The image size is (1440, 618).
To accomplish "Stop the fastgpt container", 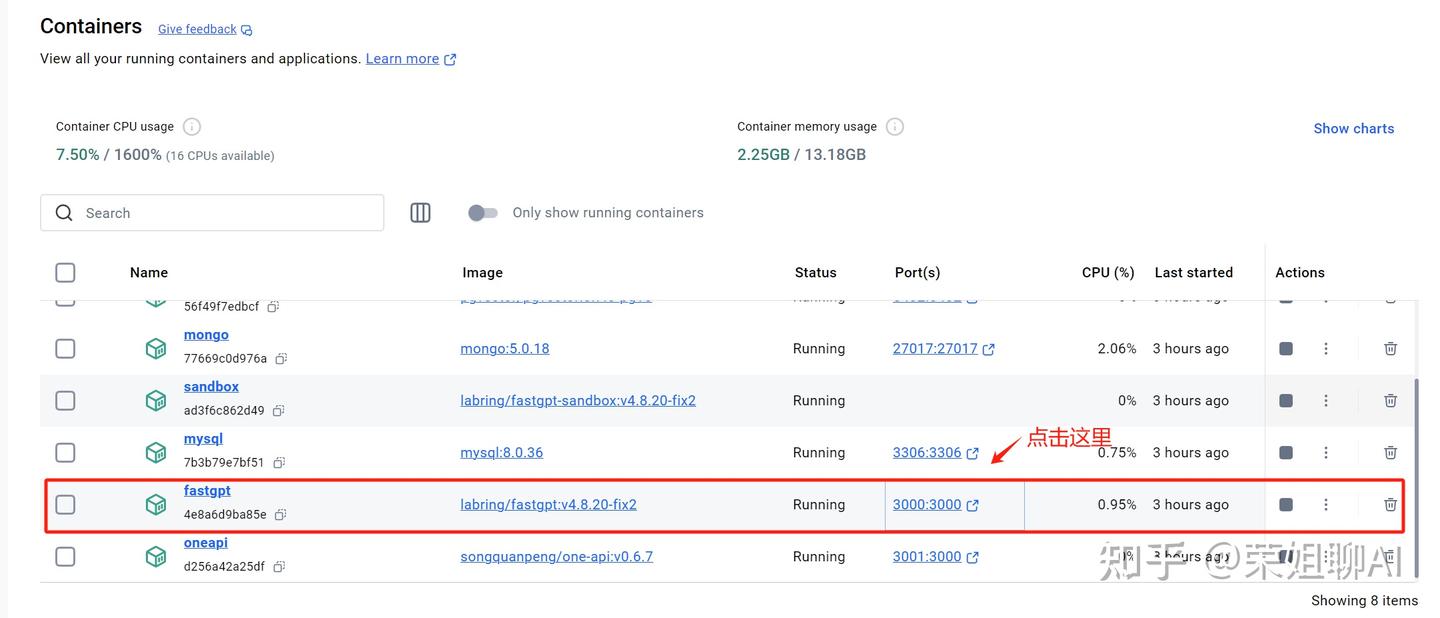I will (1286, 504).
